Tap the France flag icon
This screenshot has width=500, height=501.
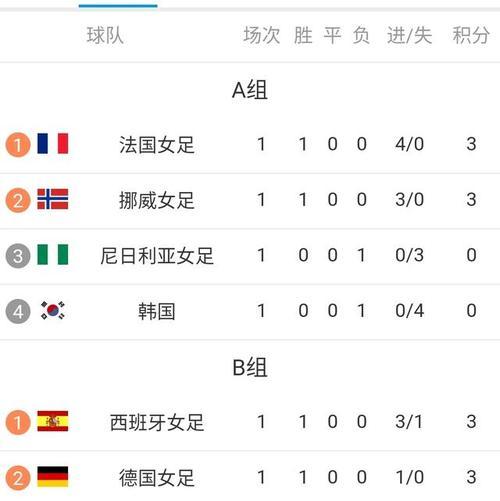pyautogui.click(x=53, y=144)
